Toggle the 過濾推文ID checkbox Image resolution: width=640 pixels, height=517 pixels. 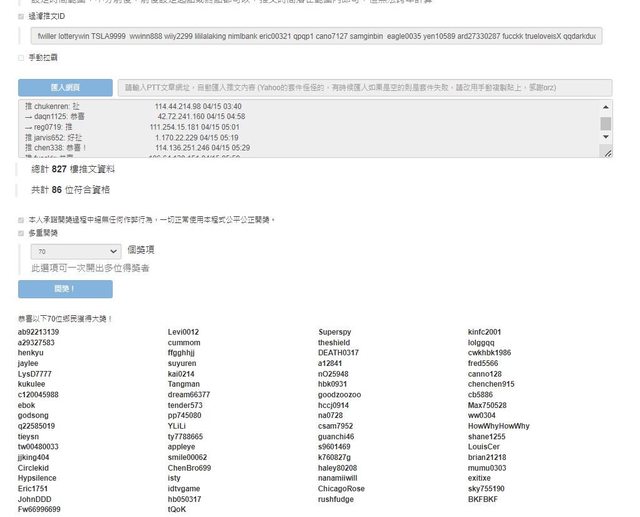click(22, 17)
